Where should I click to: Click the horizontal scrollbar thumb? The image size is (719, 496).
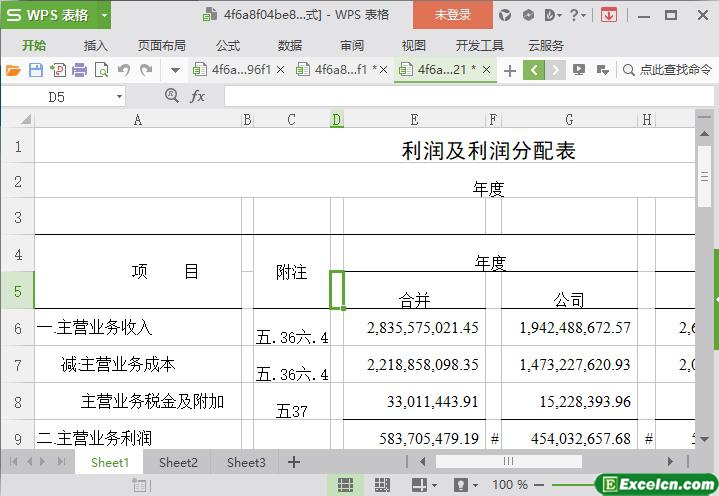point(508,461)
